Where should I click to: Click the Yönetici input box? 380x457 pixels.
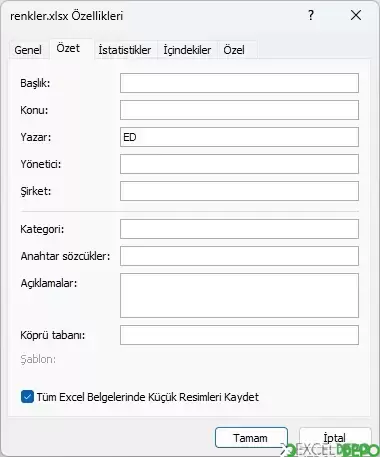(239, 164)
